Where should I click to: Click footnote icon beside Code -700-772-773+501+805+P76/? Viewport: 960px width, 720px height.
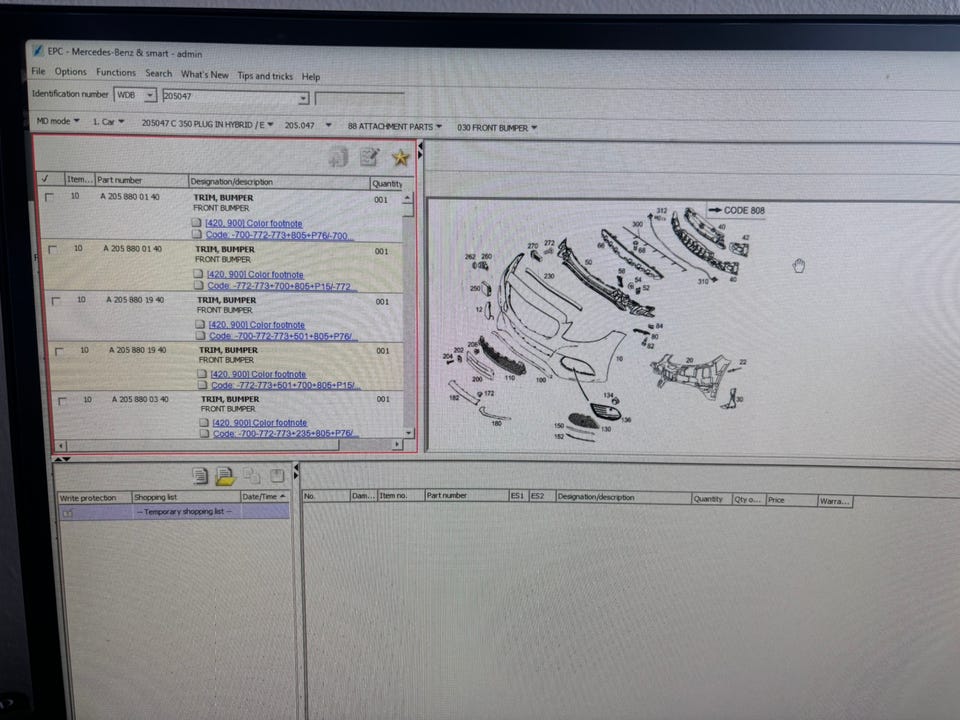pos(200,336)
